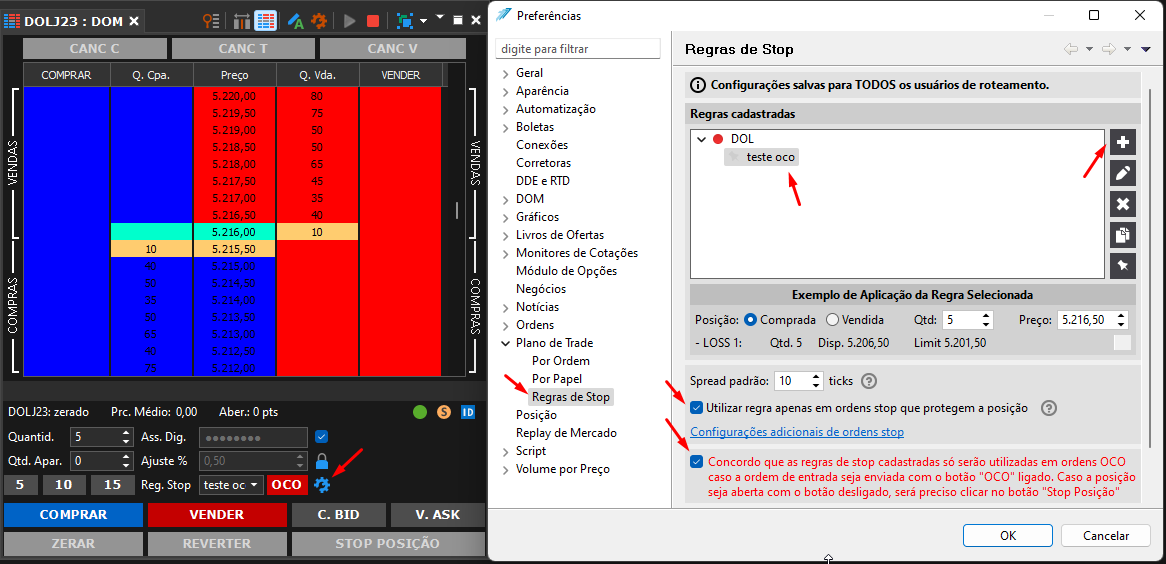Click the DOM price ladder vertical scrollbar handle
The image size is (1166, 564).
click(457, 211)
